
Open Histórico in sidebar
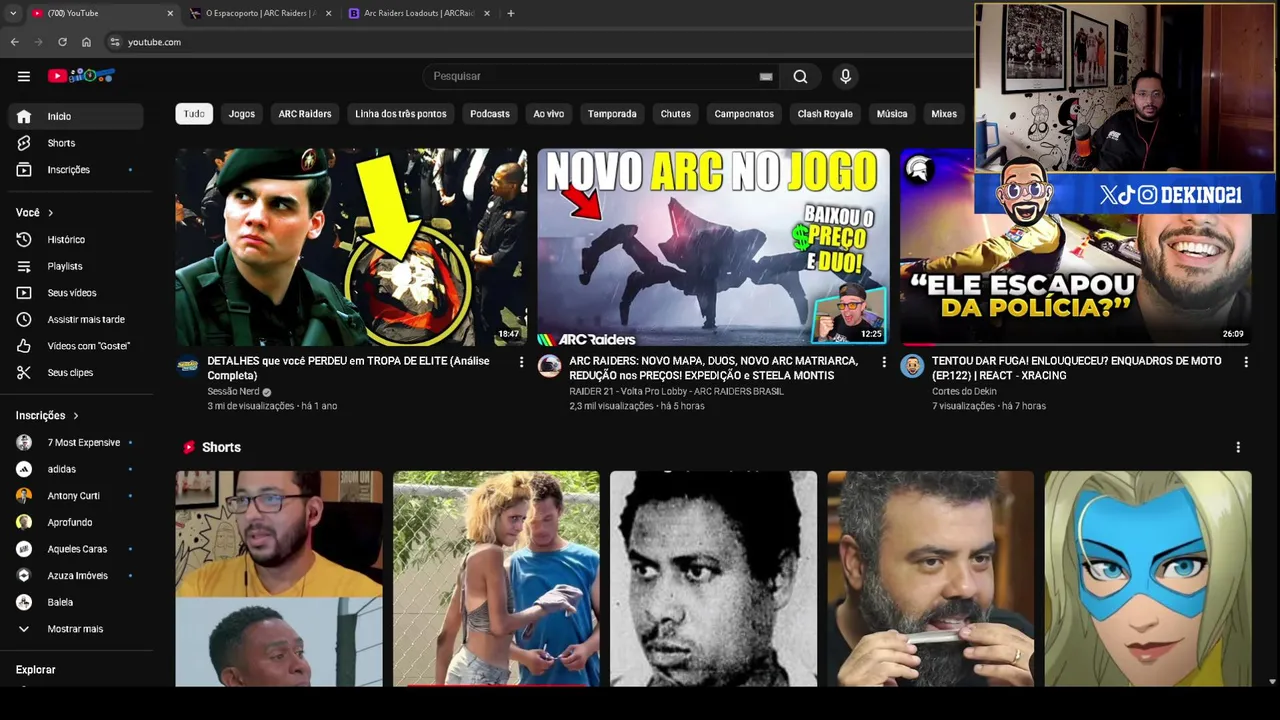(75, 240)
